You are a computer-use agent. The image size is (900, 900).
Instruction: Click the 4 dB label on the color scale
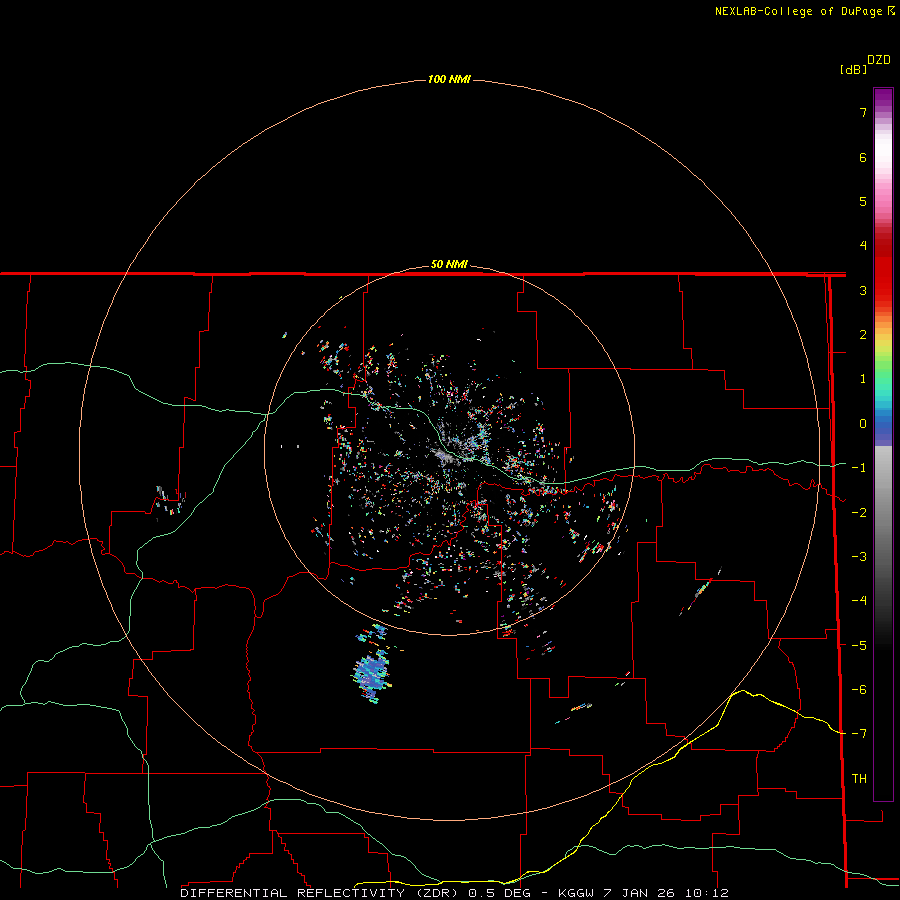(x=863, y=246)
